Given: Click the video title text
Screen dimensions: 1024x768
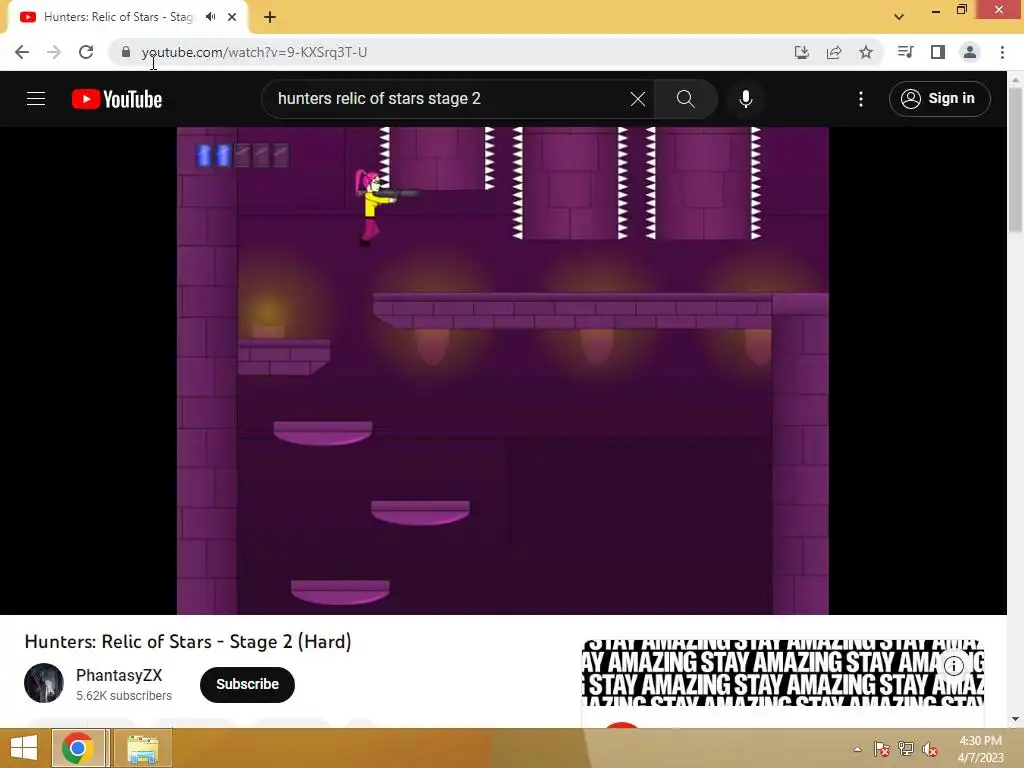Looking at the screenshot, I should [188, 641].
